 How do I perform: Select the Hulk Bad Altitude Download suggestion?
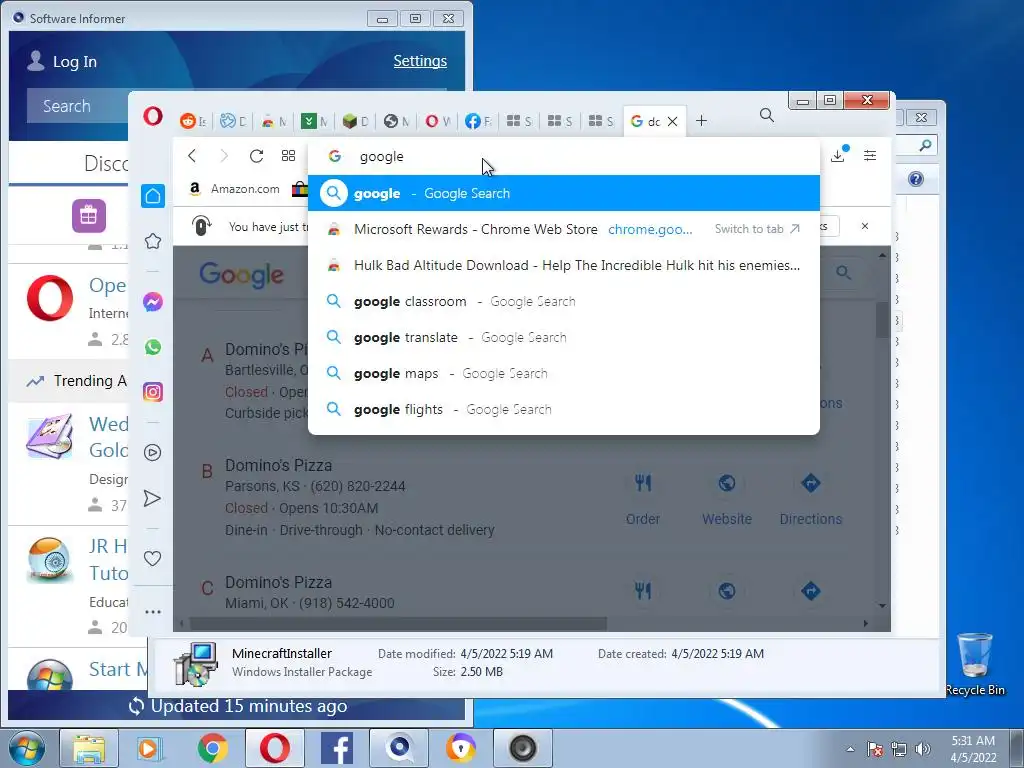coord(564,265)
